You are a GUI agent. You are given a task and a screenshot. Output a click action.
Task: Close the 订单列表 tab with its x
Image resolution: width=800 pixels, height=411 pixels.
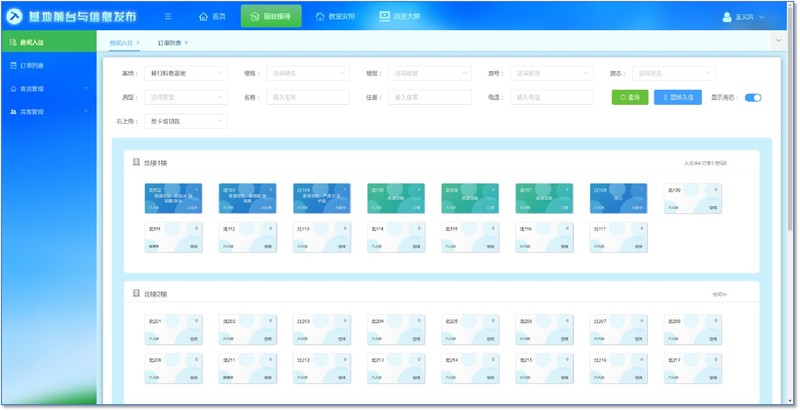[x=186, y=43]
